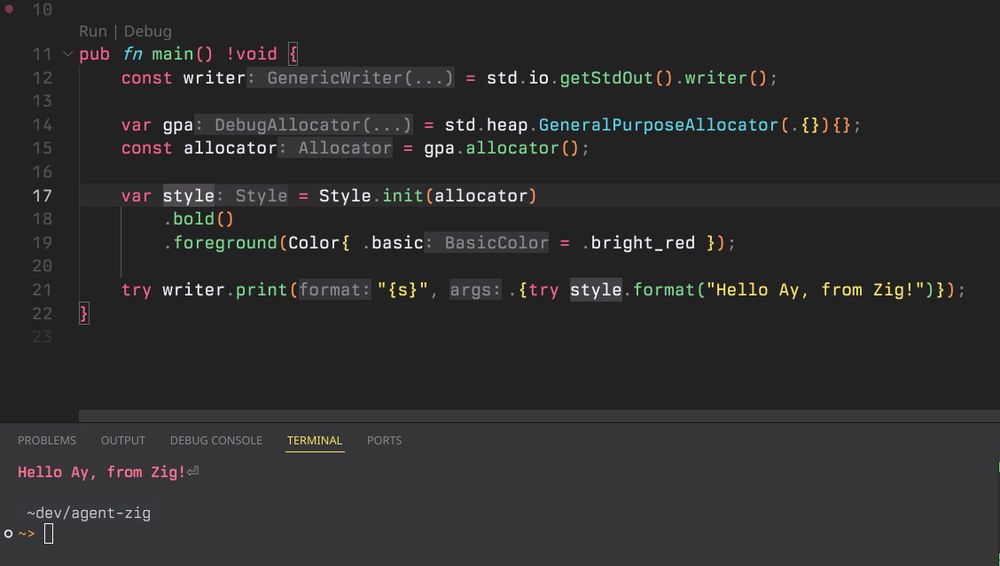The image size is (1000, 566).
Task: Click the terminal output 'Hello Ay, from Zig!'
Action: (x=101, y=472)
